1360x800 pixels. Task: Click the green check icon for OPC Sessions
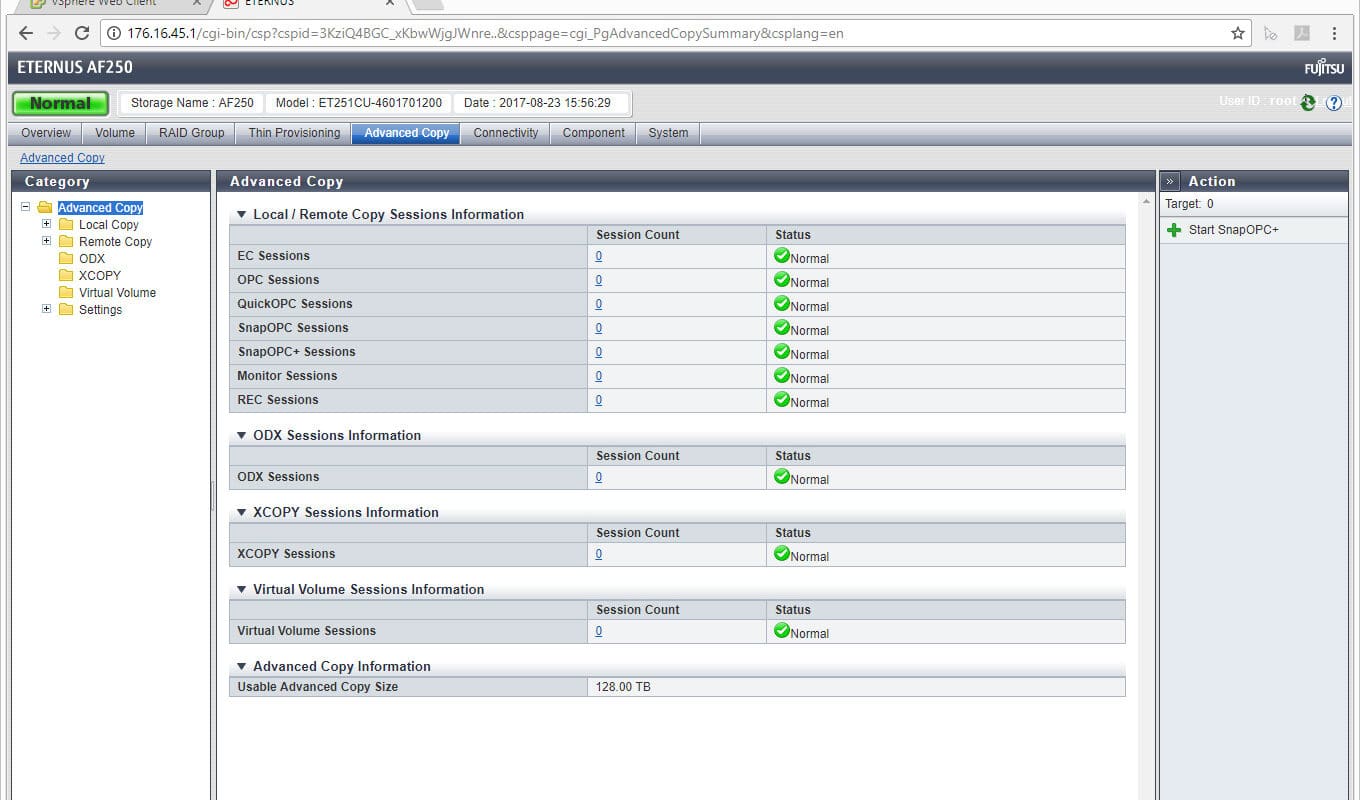click(x=782, y=279)
